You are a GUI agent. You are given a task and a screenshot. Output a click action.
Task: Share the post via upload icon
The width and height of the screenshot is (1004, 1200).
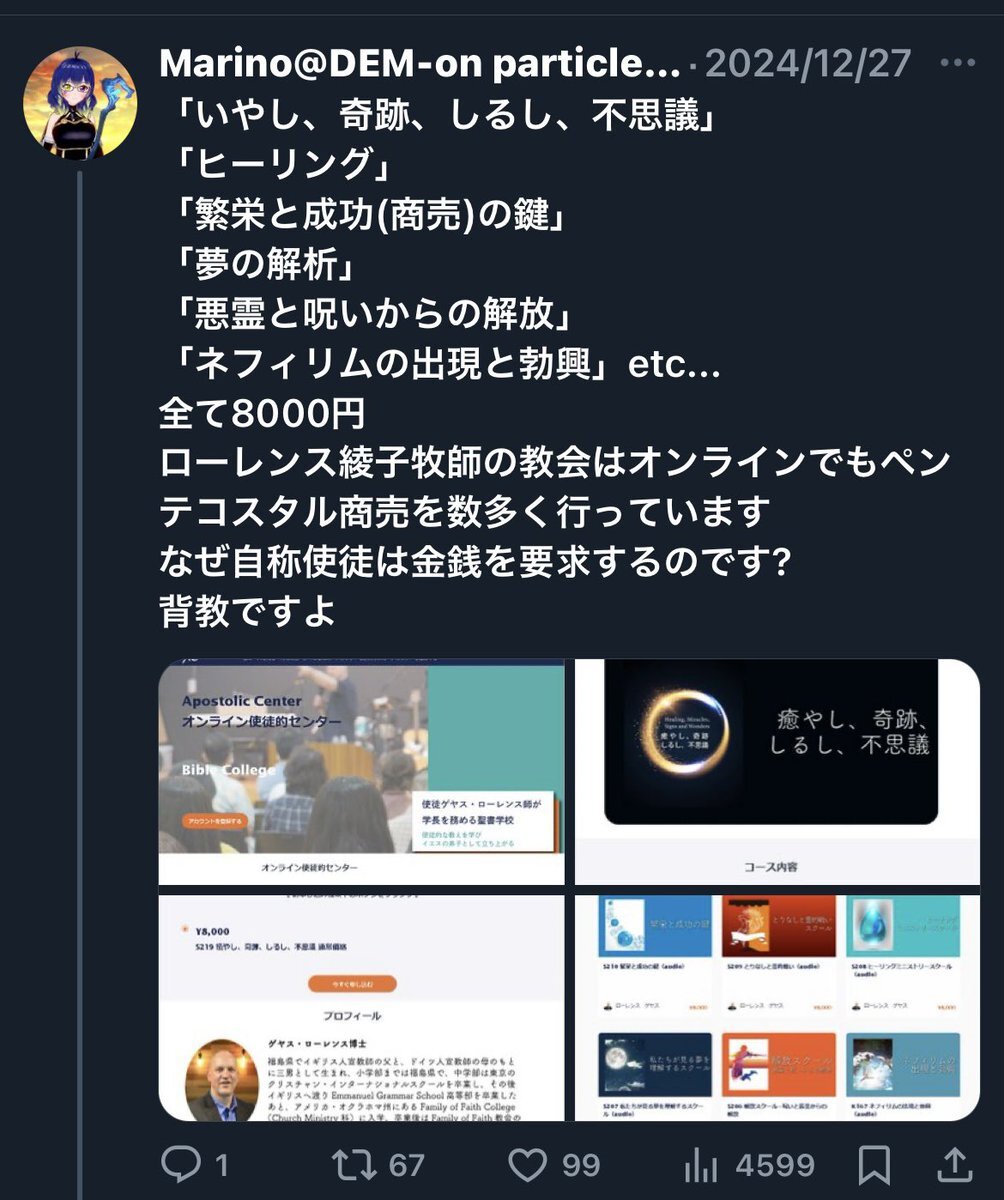[x=954, y=1164]
